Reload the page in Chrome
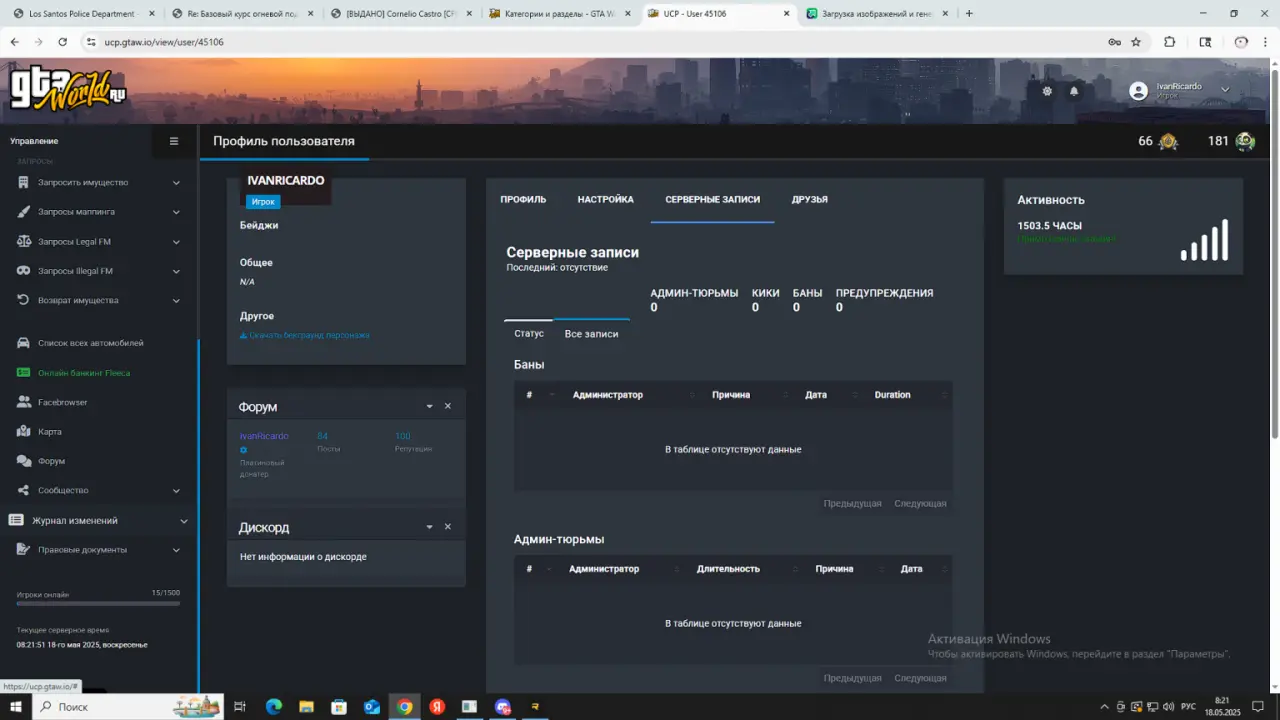 click(x=63, y=42)
